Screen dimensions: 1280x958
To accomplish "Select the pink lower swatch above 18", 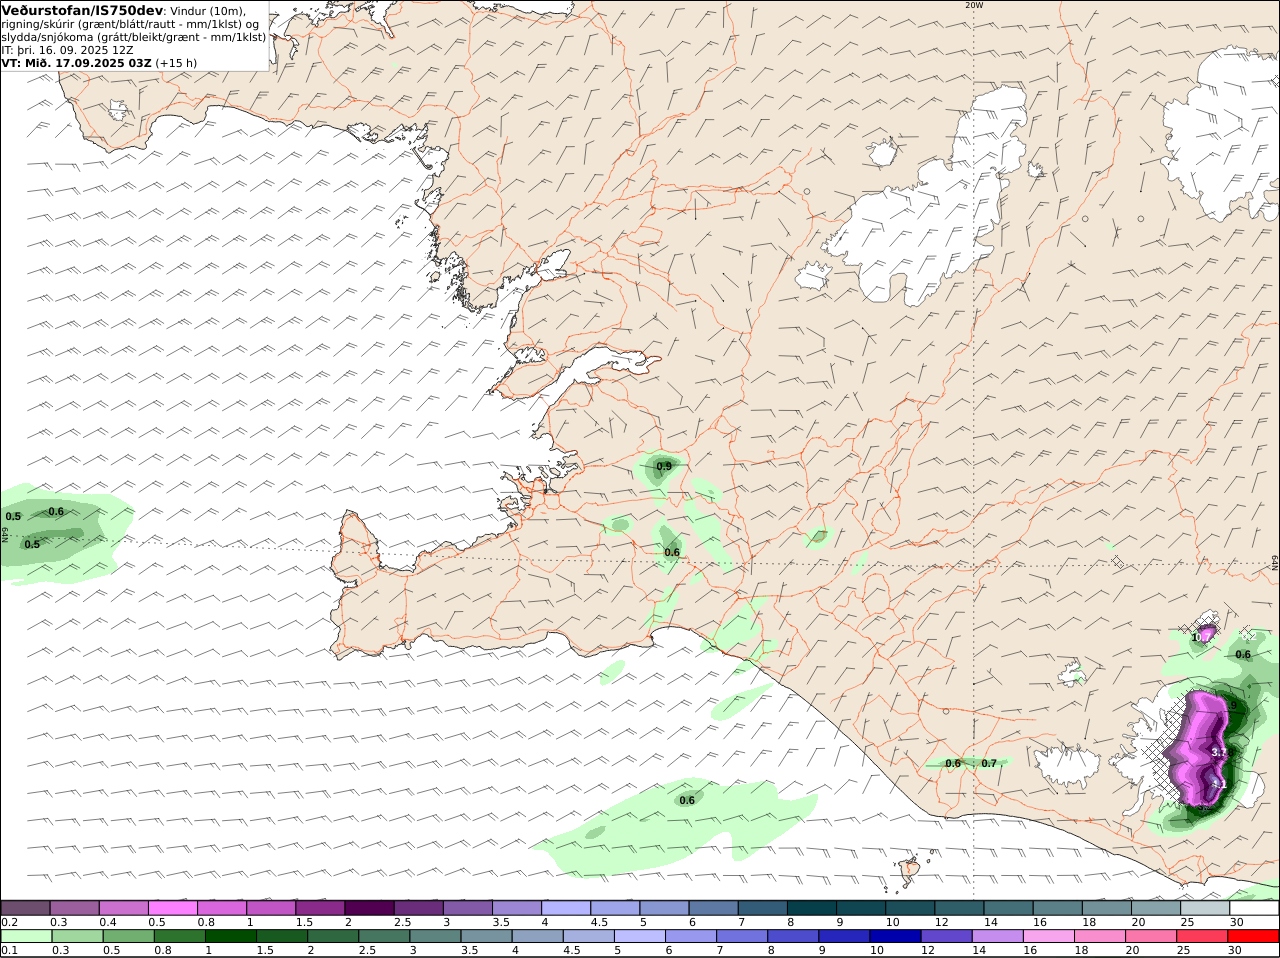I will (1100, 936).
